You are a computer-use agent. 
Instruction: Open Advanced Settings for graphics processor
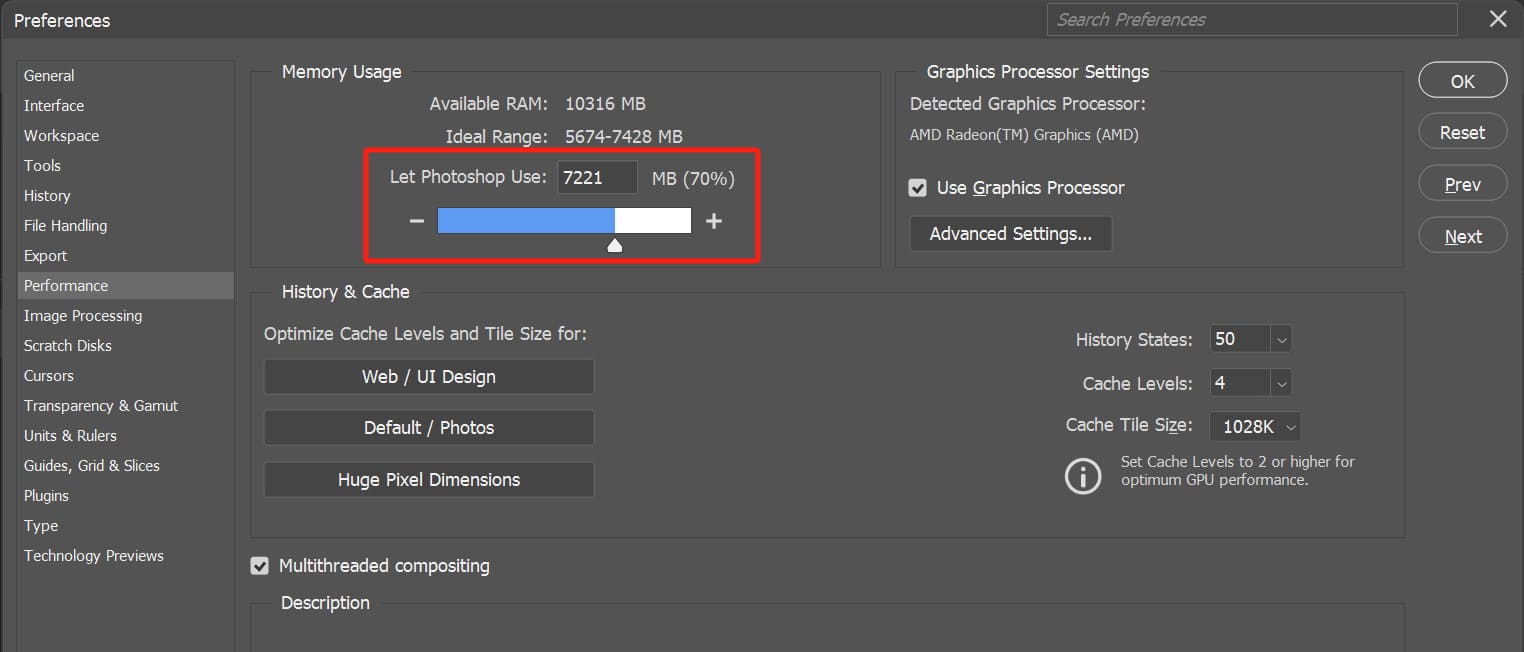[1010, 234]
